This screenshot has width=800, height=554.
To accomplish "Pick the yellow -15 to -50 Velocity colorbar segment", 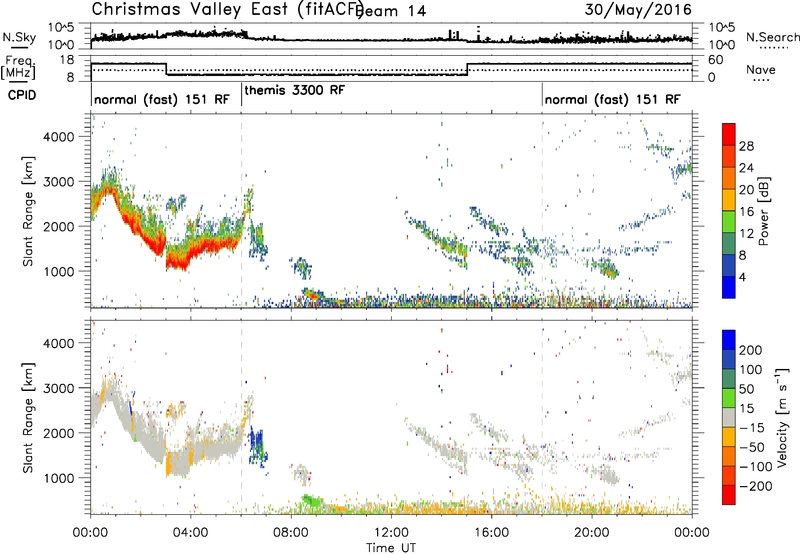I will coord(729,437).
